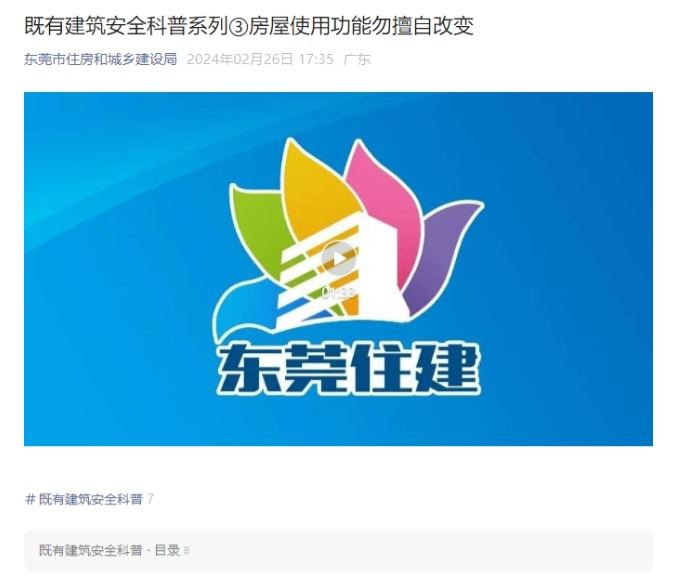This screenshot has height=588, width=683.
Task: Click the 东莞住建 logo text
Action: [348, 368]
